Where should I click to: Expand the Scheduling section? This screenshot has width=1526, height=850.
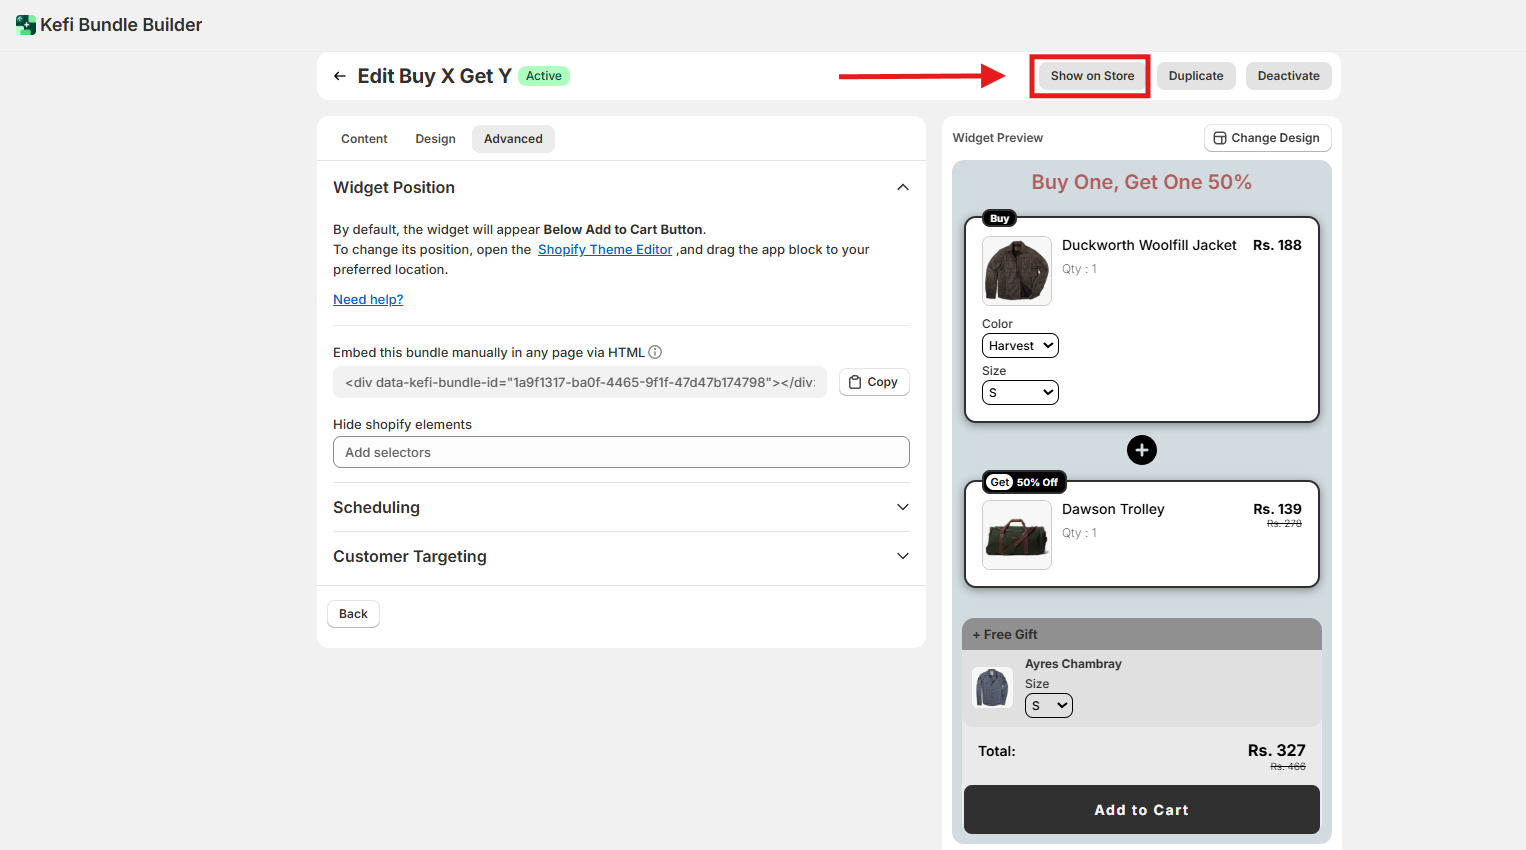pyautogui.click(x=902, y=507)
